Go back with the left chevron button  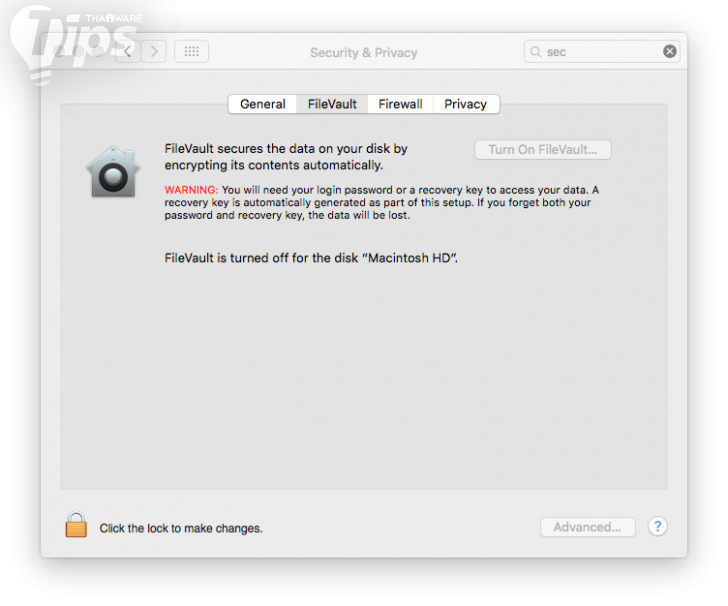point(128,52)
